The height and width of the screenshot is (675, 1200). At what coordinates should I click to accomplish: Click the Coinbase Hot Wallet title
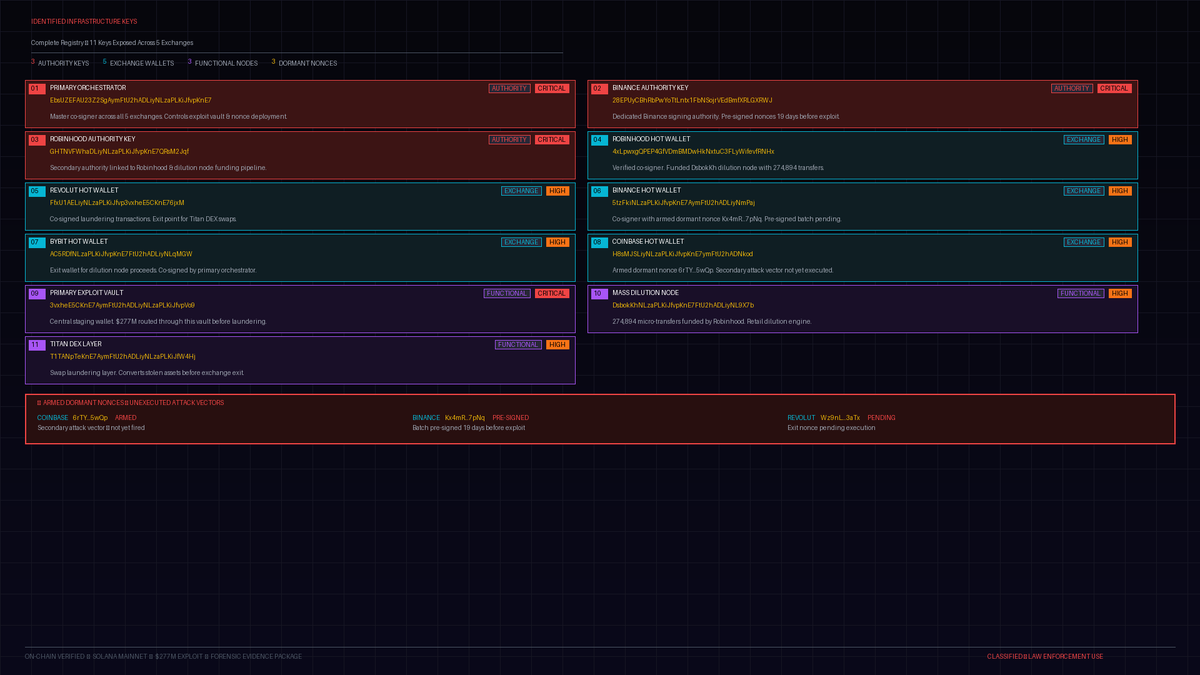pyautogui.click(x=648, y=241)
